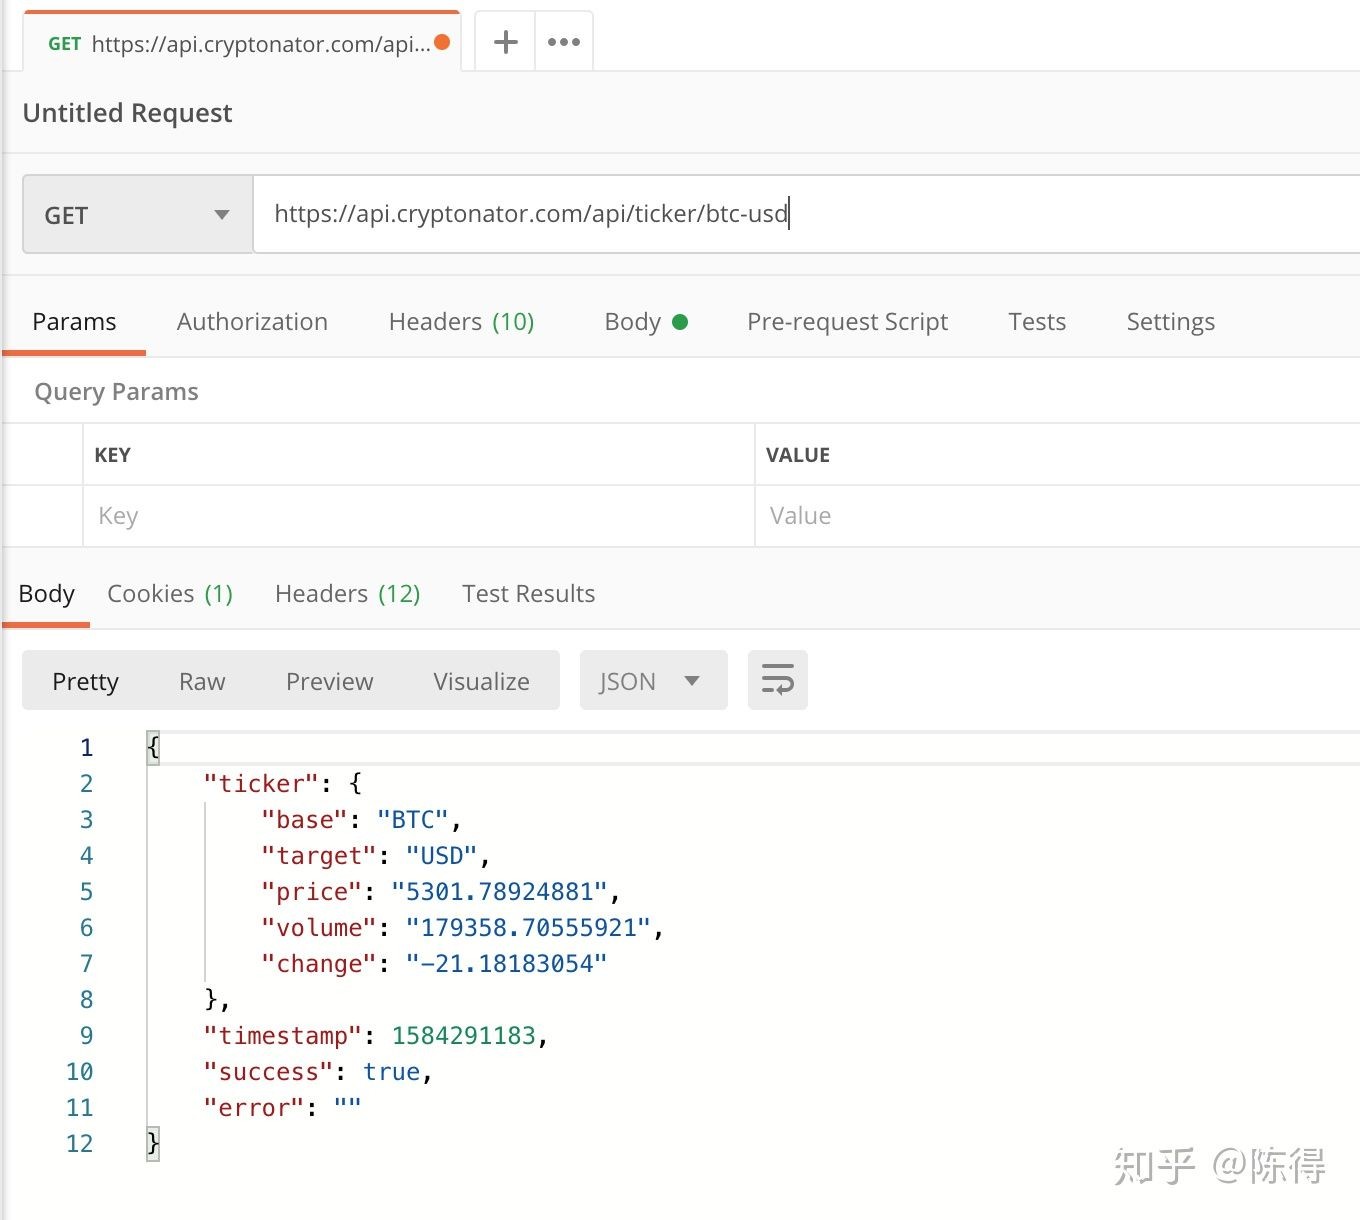The image size is (1360, 1220).
Task: Open Test Results tab
Action: (528, 593)
